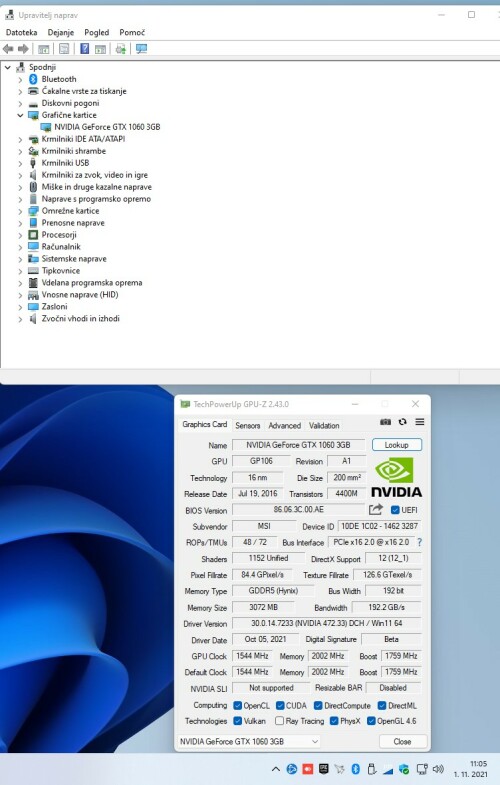500x785 pixels.
Task: Click the Close button in GPU-Z
Action: point(402,741)
